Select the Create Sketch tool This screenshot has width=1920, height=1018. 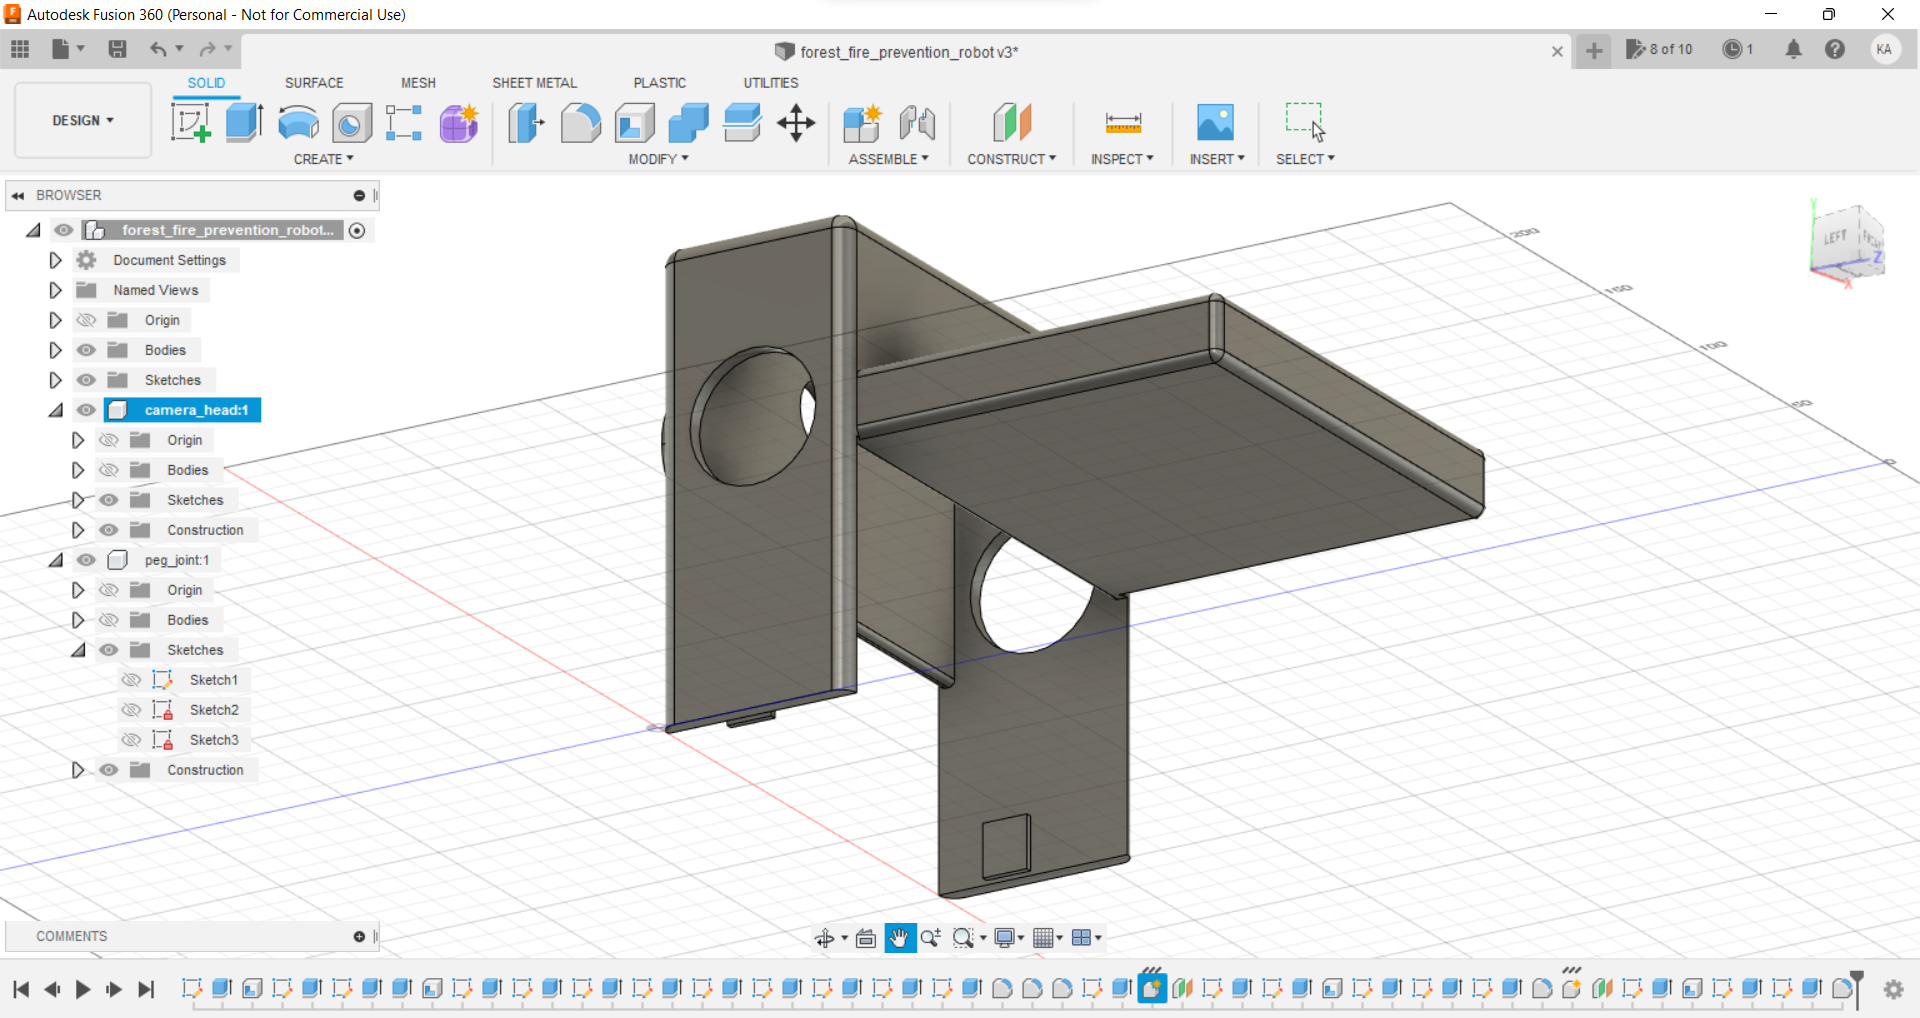point(190,122)
